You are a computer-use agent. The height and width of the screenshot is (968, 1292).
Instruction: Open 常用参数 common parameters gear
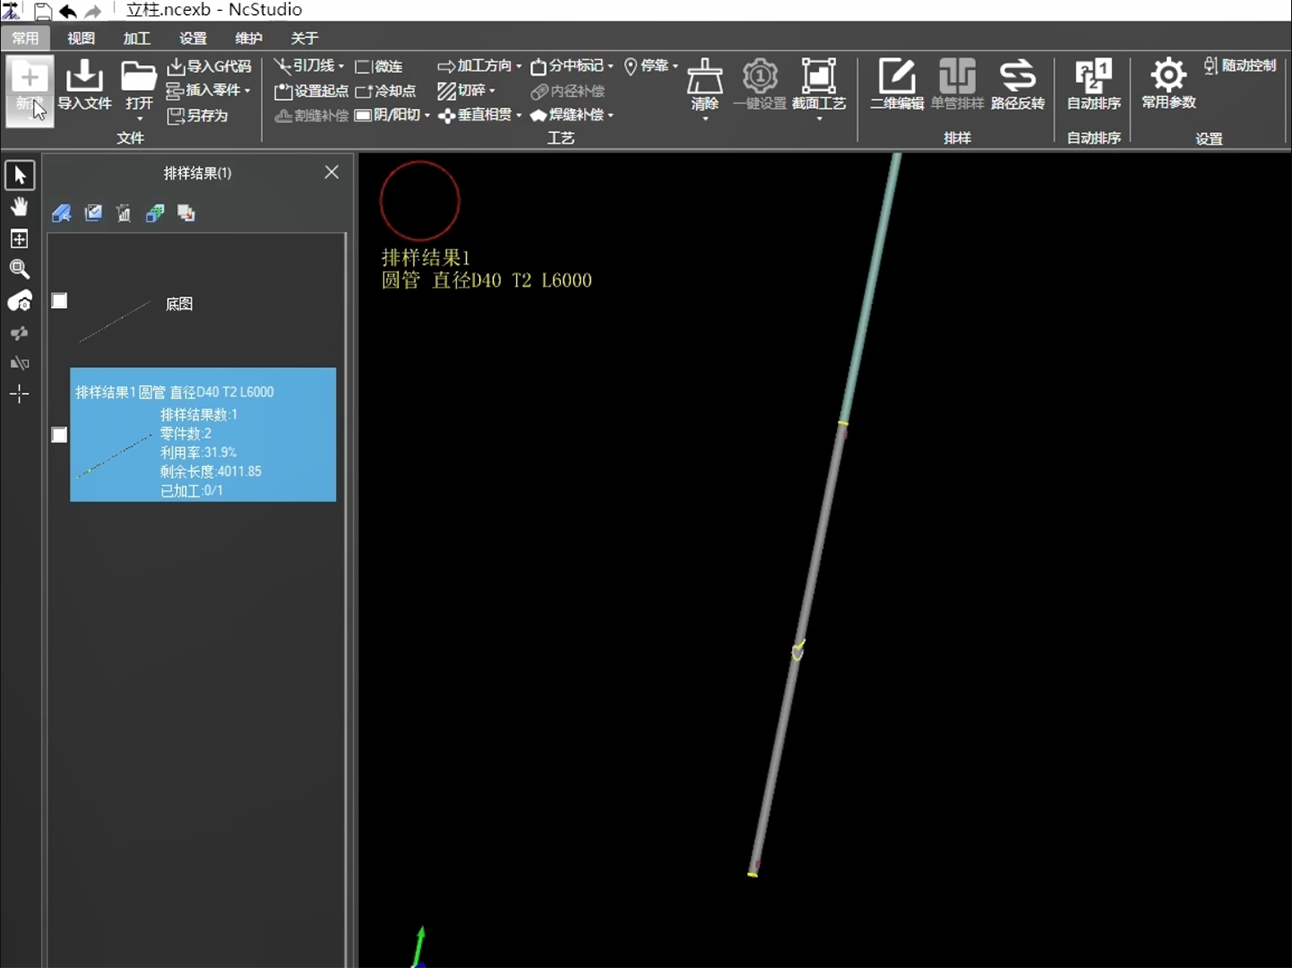tap(1168, 84)
